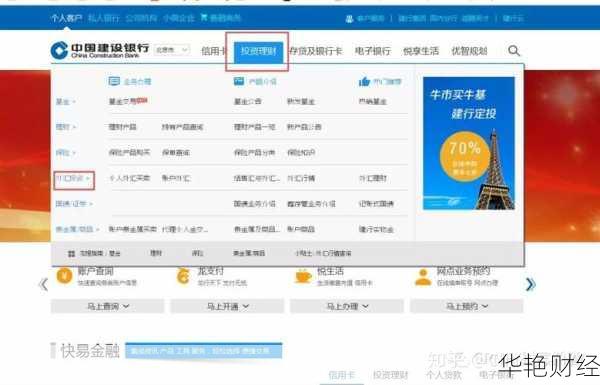Select 小微企业 in the top blue bar

[179, 18]
